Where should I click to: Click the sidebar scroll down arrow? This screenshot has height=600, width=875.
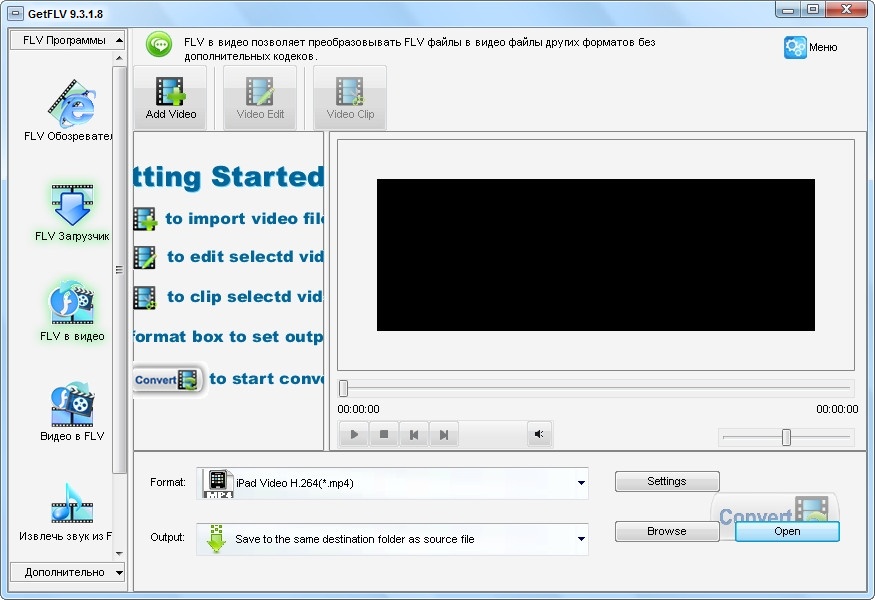[119, 554]
